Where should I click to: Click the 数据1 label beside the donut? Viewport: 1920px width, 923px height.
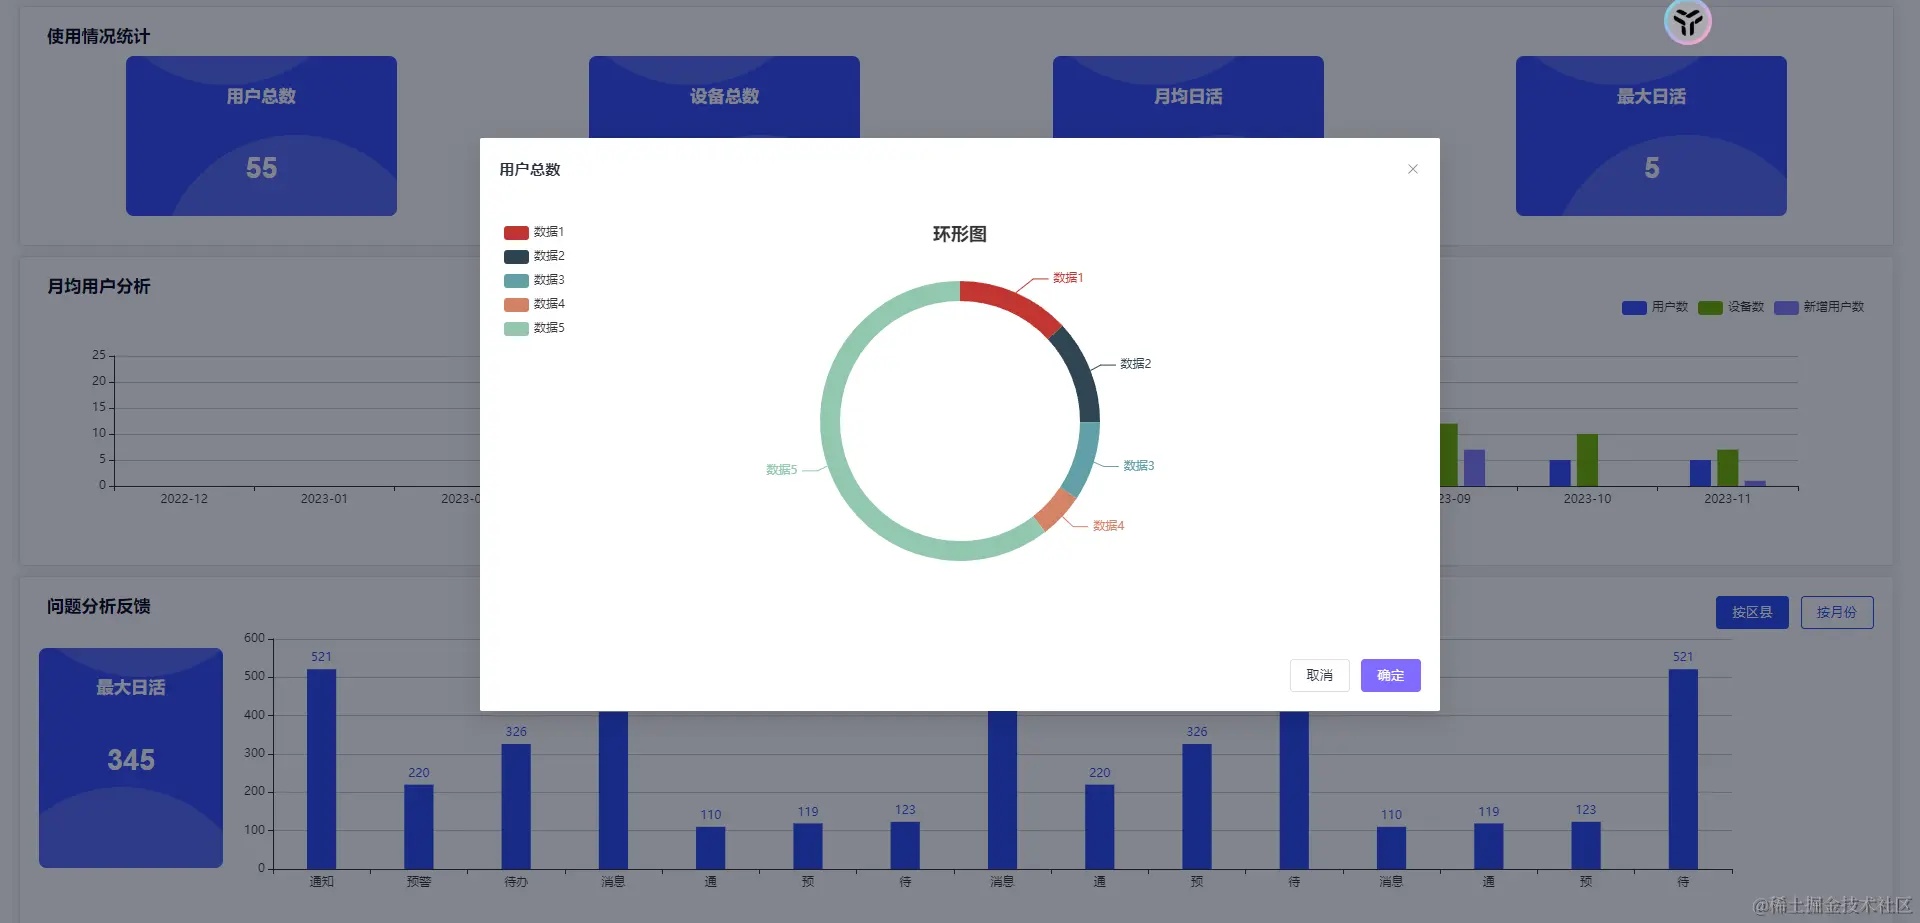click(x=1068, y=278)
